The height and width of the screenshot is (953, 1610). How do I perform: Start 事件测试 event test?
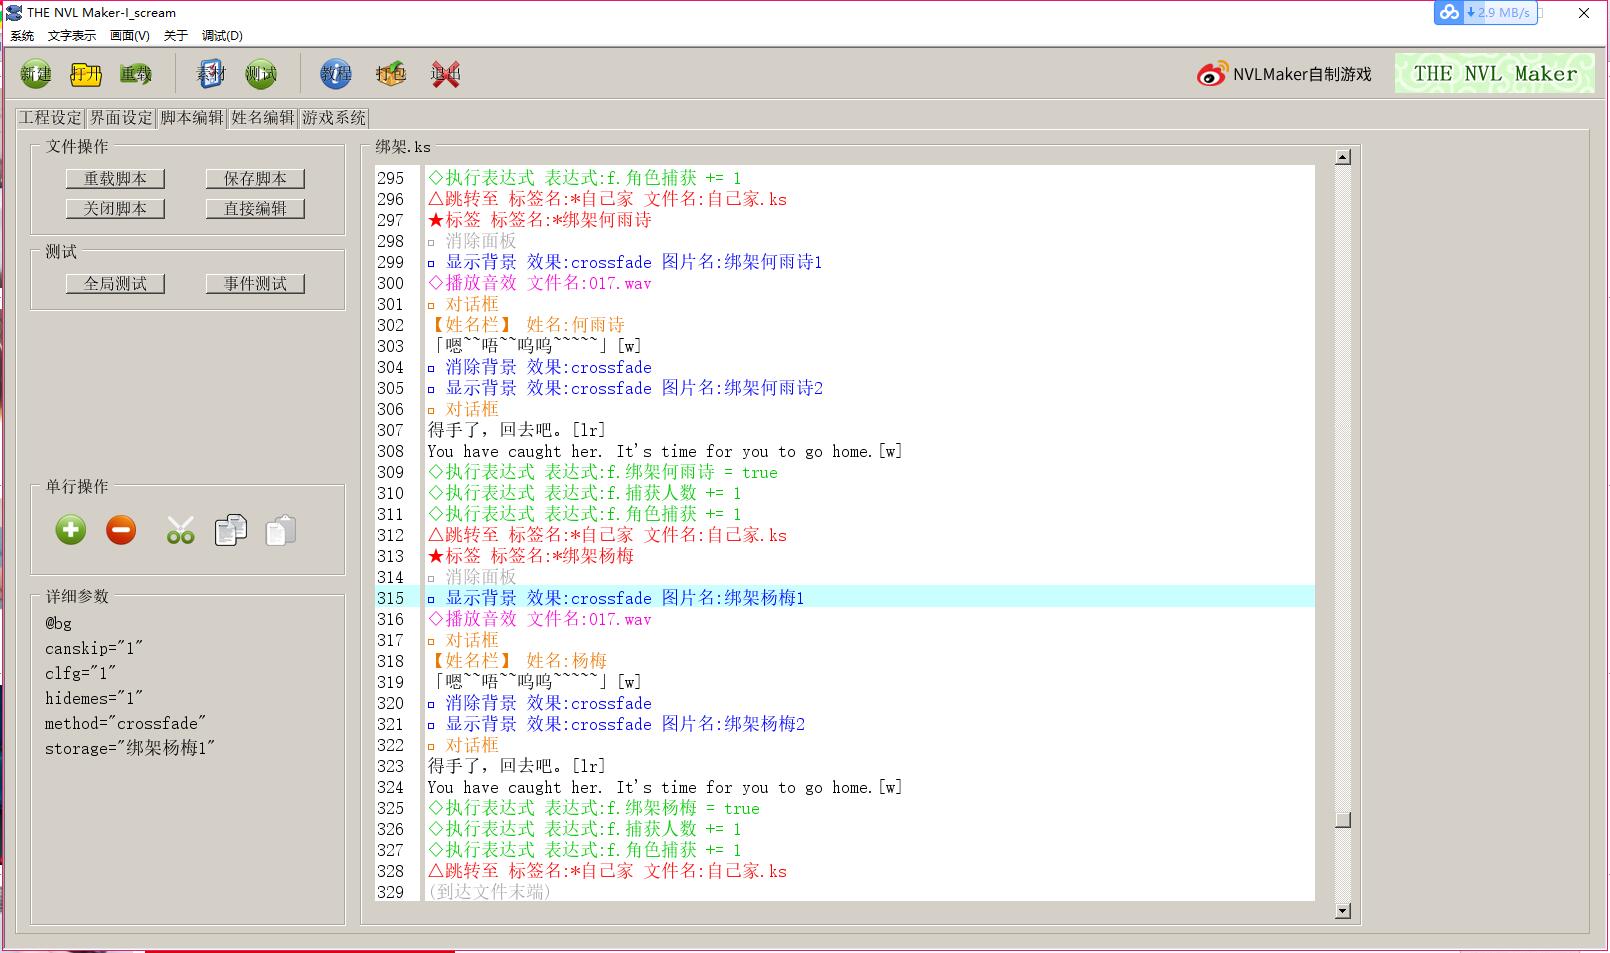point(255,284)
